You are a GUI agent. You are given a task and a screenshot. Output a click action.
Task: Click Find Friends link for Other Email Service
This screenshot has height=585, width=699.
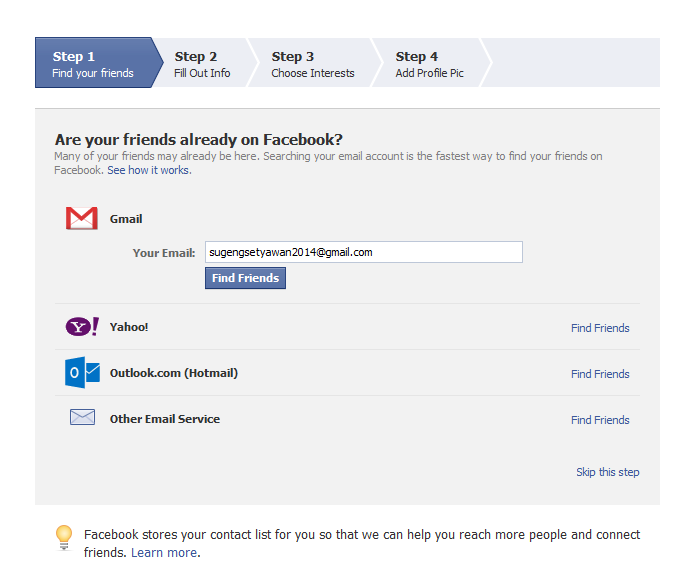point(600,420)
